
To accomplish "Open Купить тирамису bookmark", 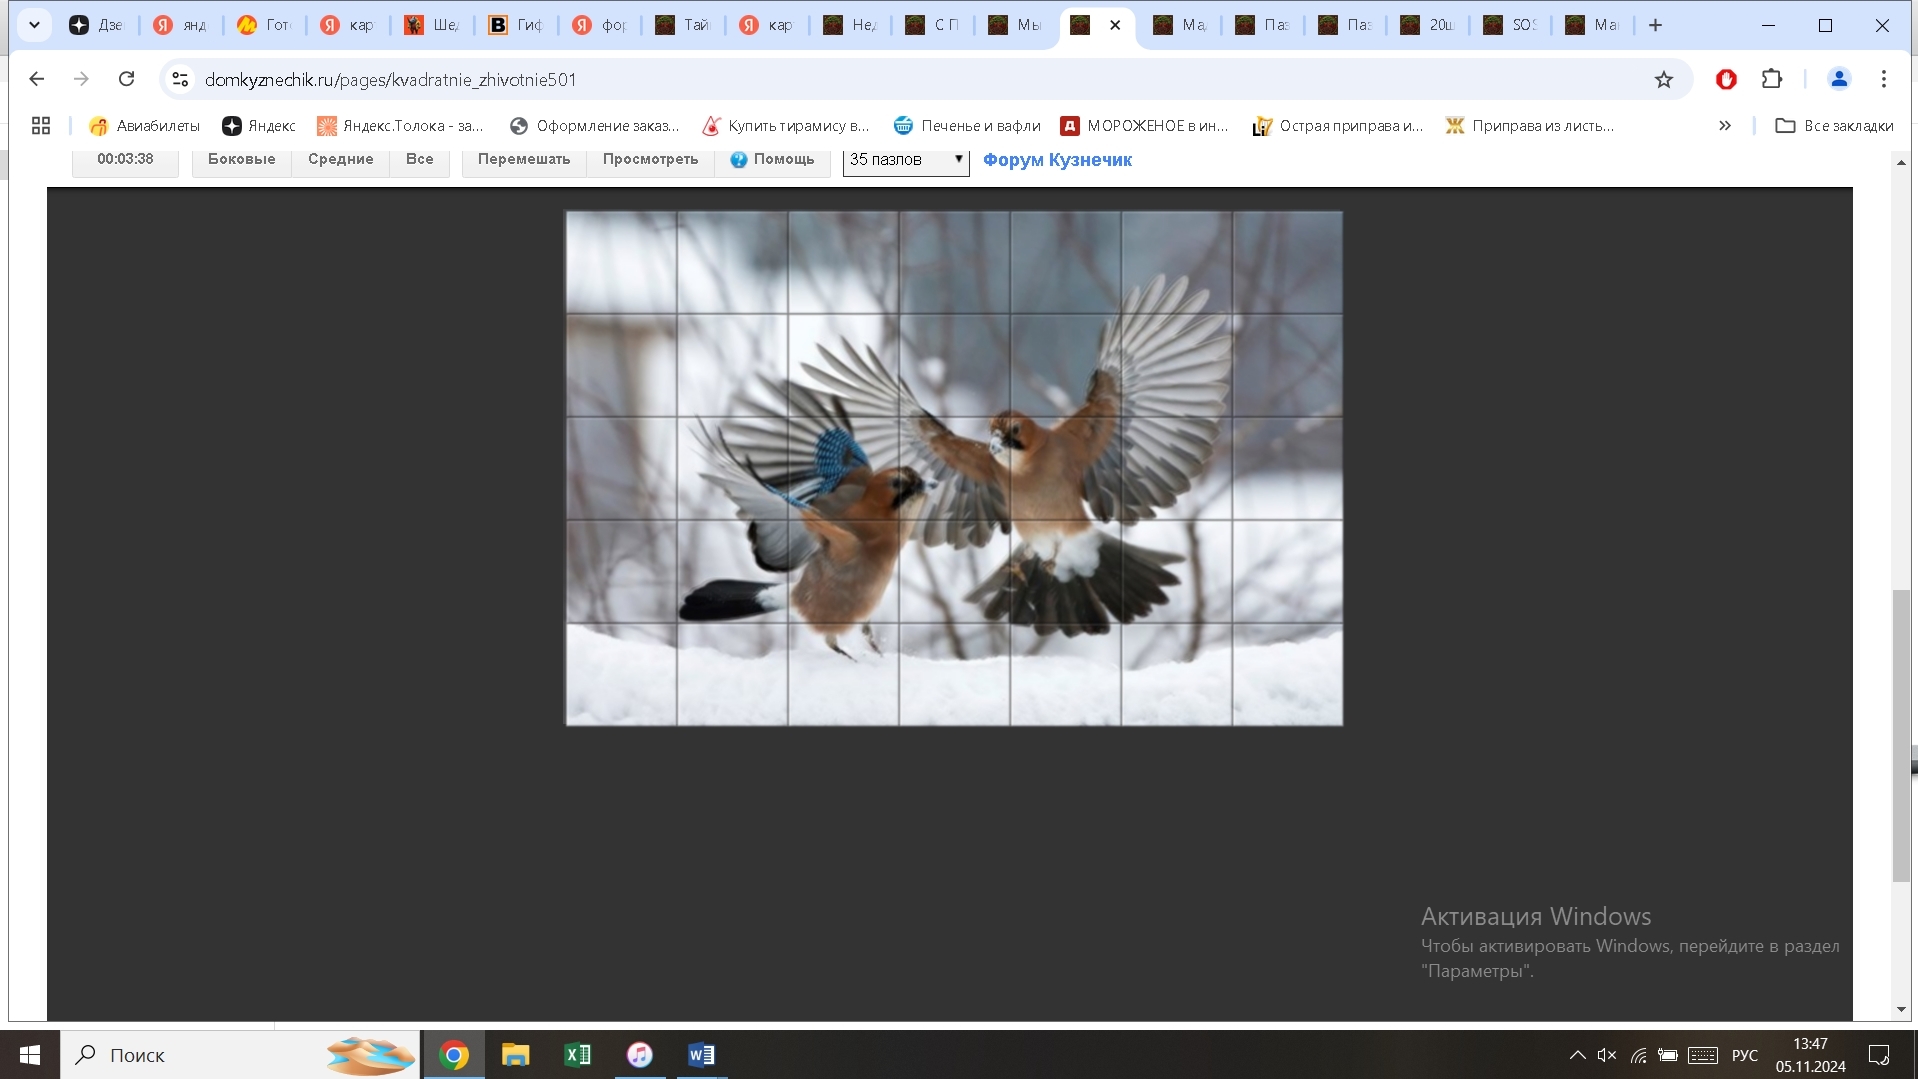I will tap(786, 125).
